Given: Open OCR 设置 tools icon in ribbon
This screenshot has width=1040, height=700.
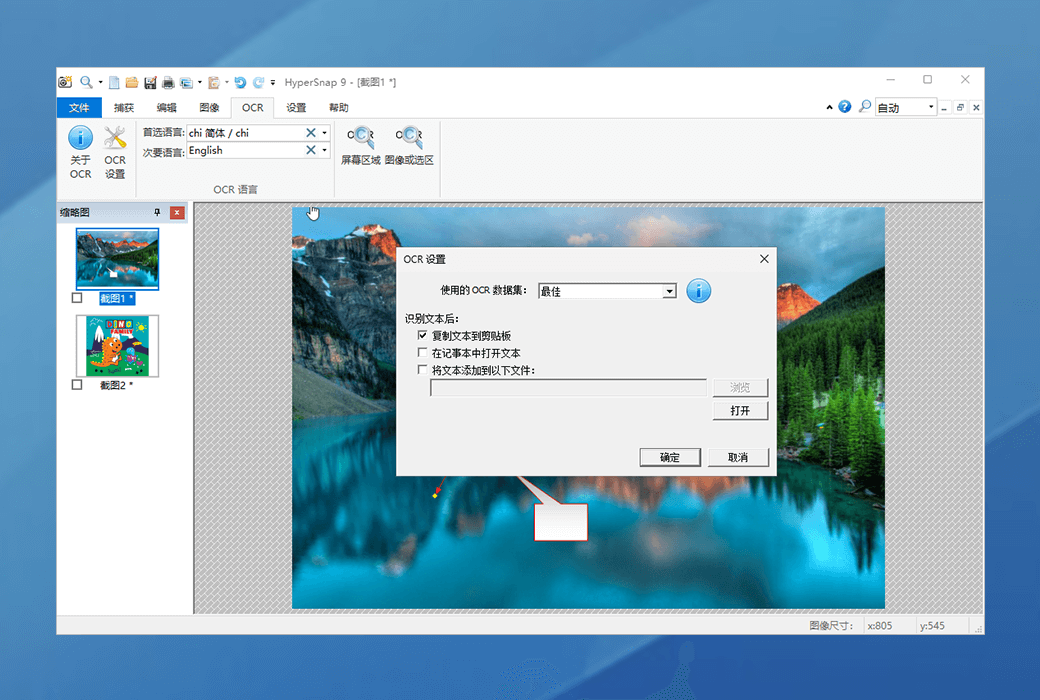Looking at the screenshot, I should tap(115, 139).
